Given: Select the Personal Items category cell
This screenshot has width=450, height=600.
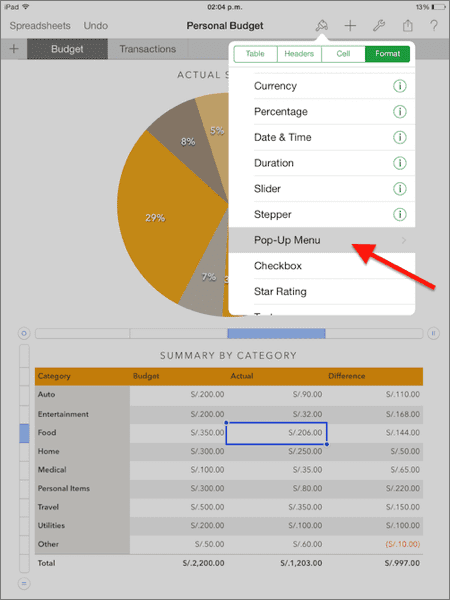Looking at the screenshot, I should (x=82, y=489).
